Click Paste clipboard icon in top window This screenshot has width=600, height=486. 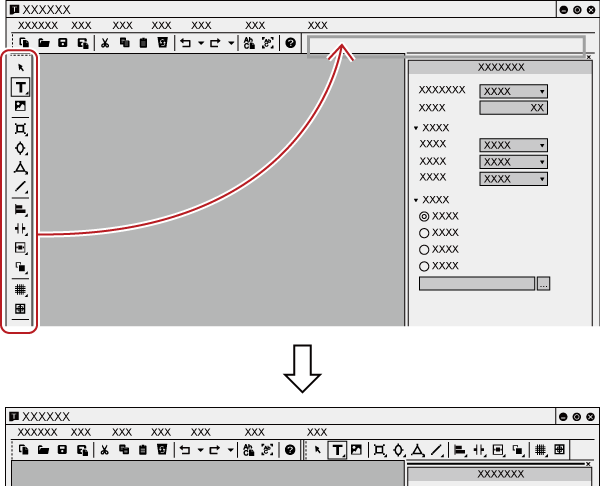tap(143, 43)
